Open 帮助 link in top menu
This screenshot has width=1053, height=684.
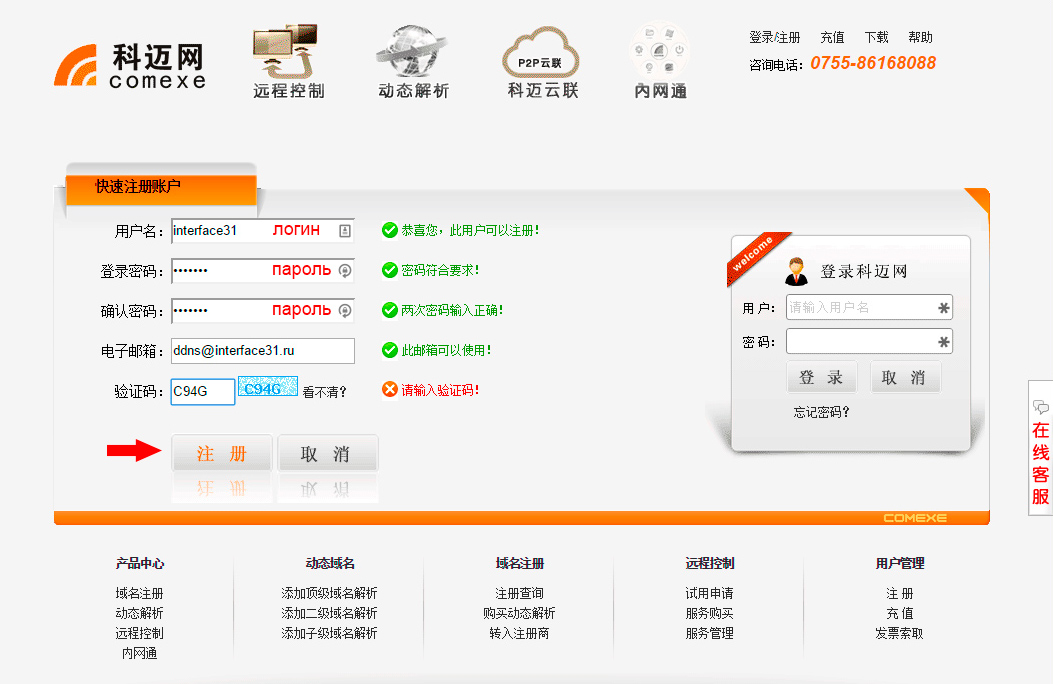[920, 38]
